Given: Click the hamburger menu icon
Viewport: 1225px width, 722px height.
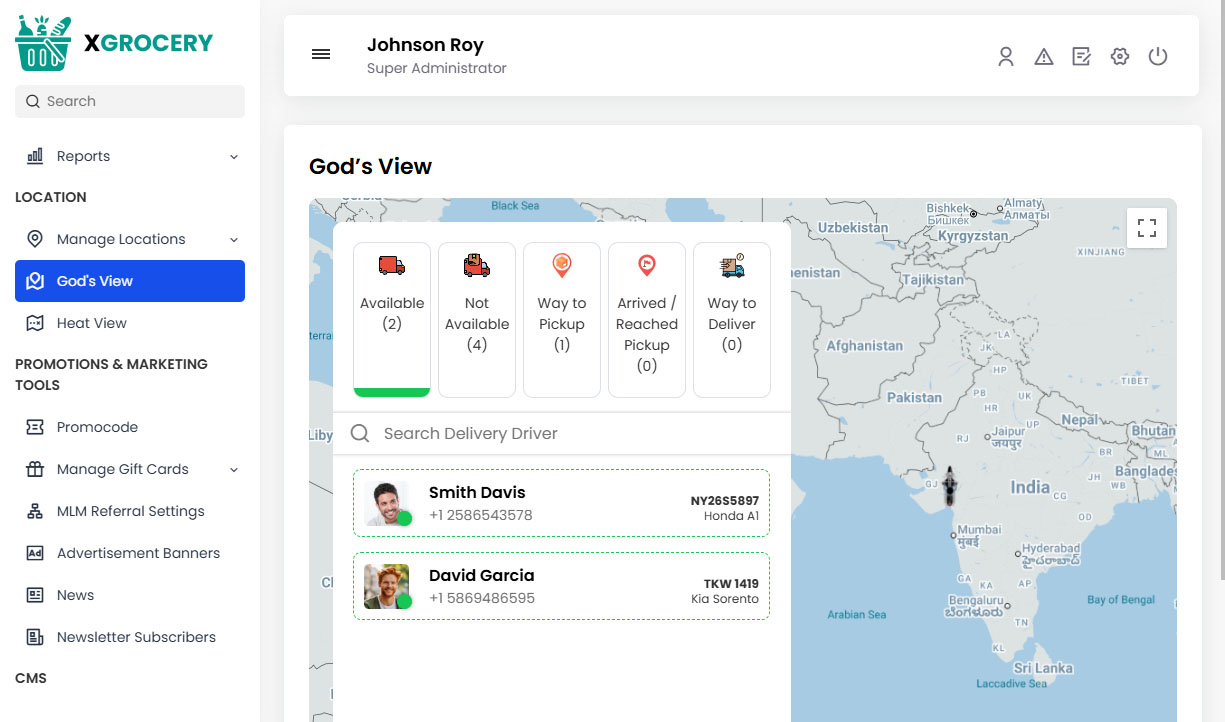Looking at the screenshot, I should [x=321, y=55].
